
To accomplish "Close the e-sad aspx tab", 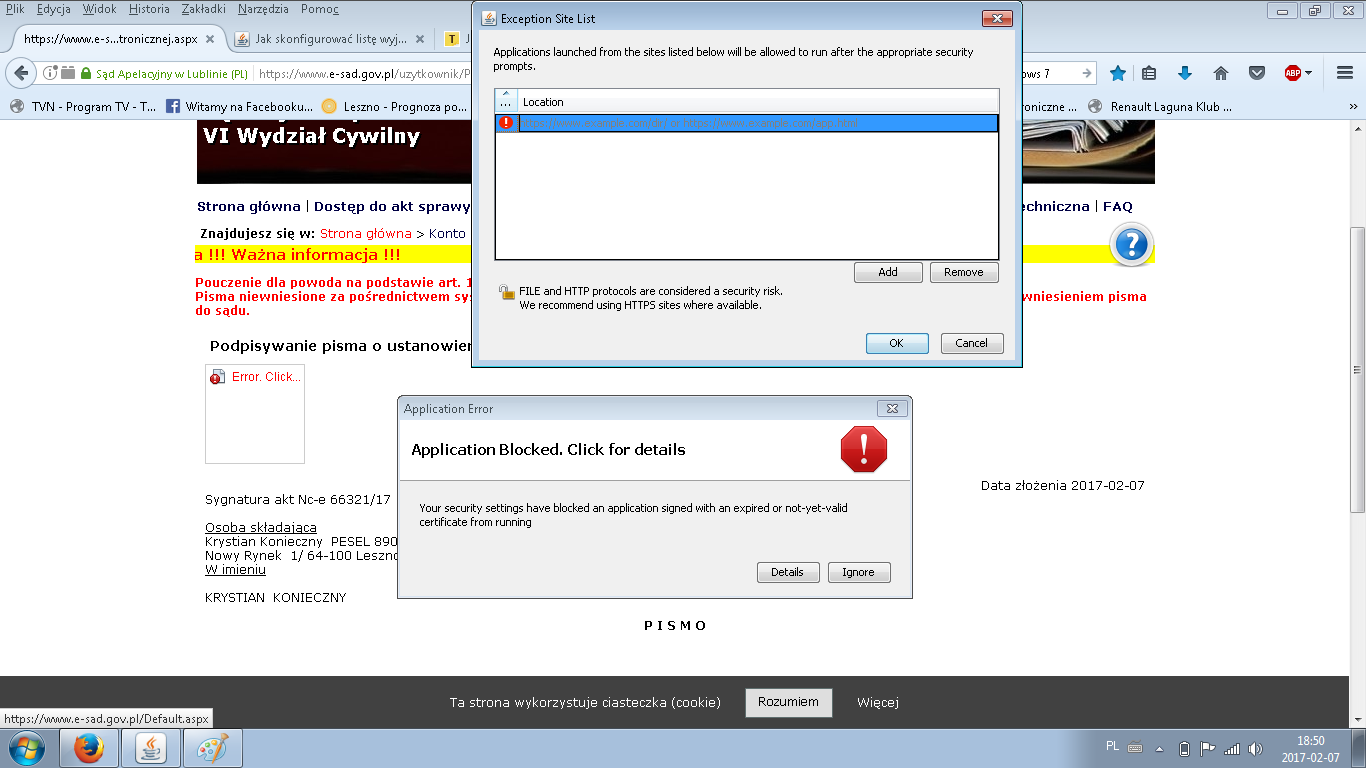I will click(x=210, y=40).
